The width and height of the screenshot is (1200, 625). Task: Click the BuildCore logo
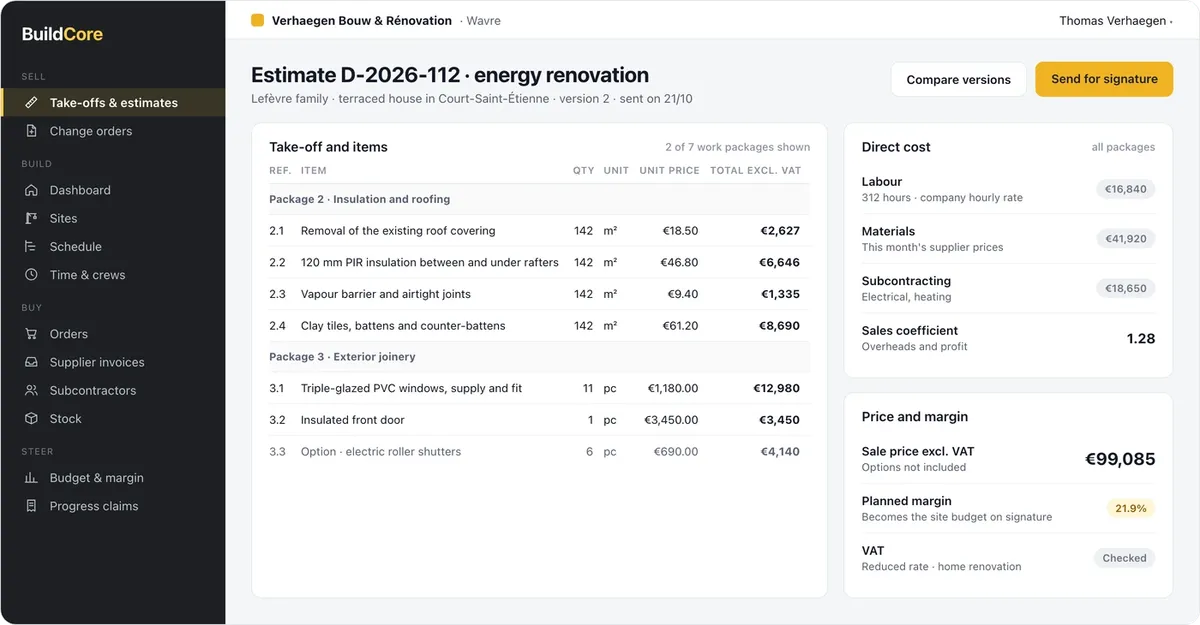[x=62, y=34]
